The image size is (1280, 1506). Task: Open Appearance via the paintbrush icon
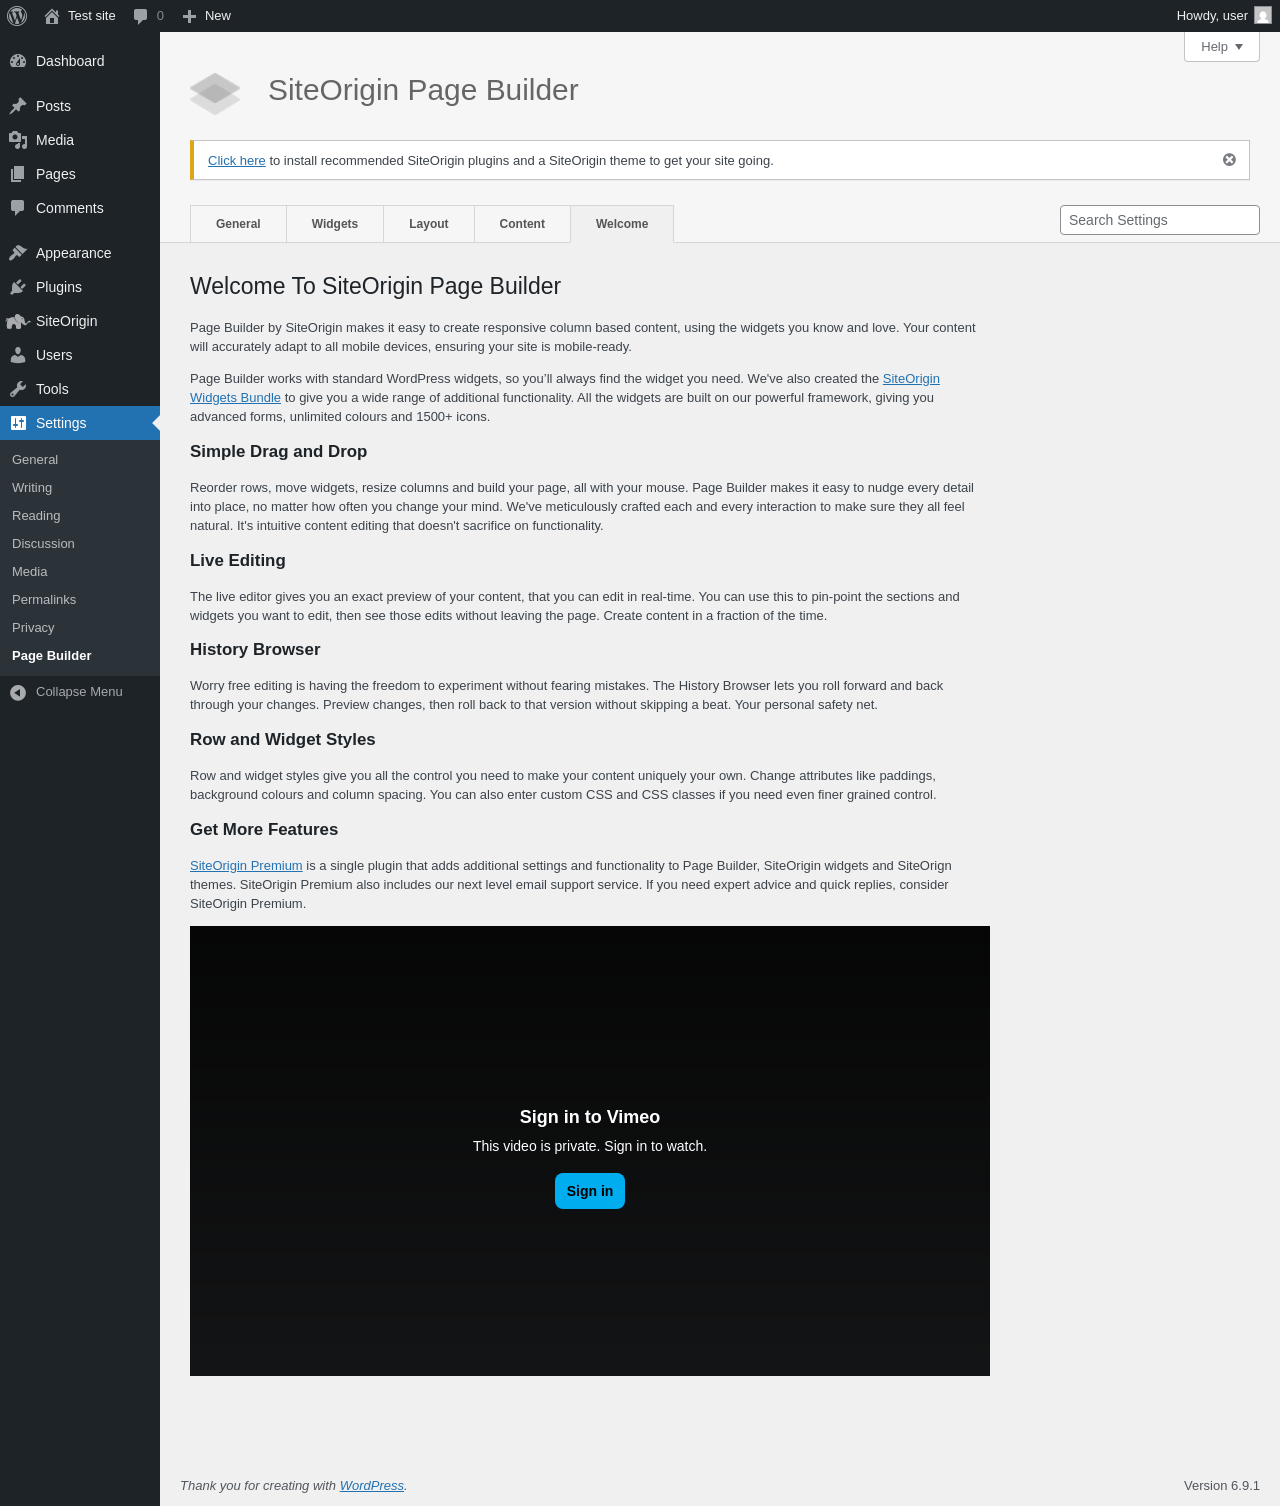[18, 253]
